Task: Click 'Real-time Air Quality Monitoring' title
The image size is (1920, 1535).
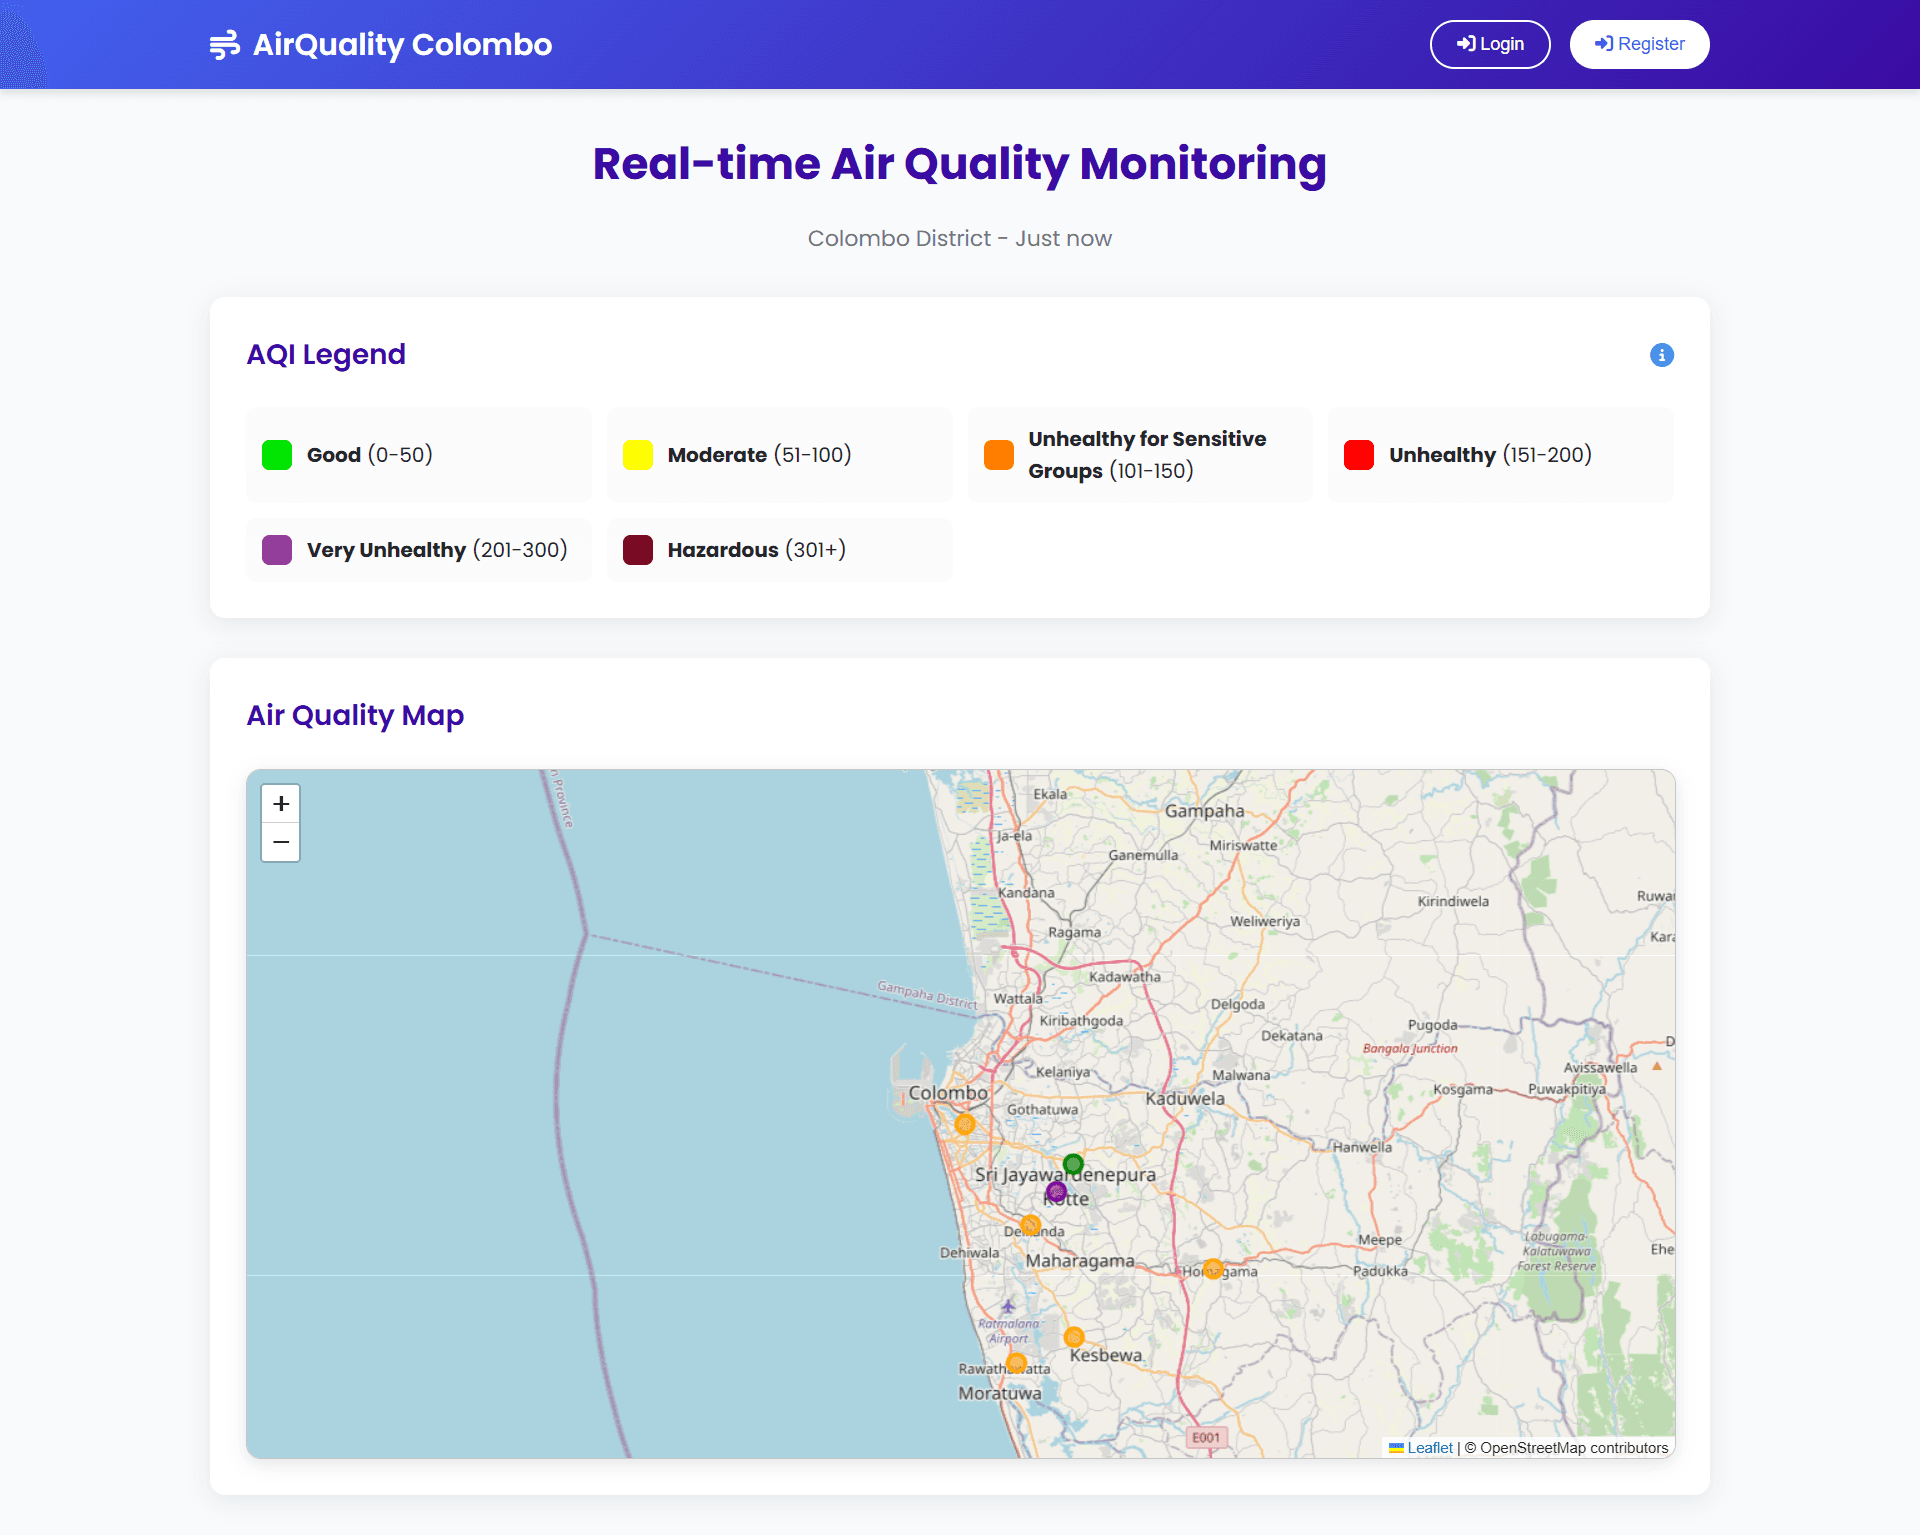Action: pos(960,164)
